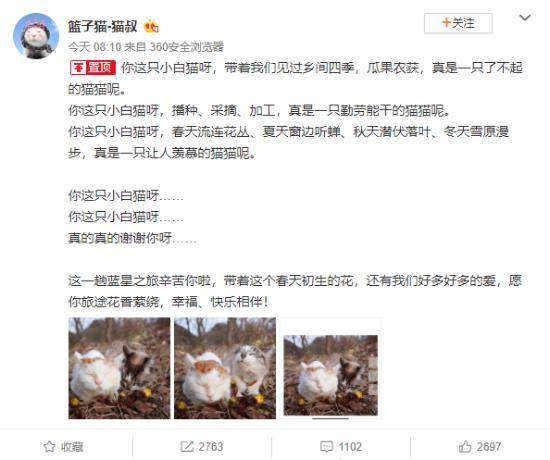Open the 360安全浏览器 source link
Image resolution: width=550 pixels, height=460 pixels.
click(x=187, y=47)
